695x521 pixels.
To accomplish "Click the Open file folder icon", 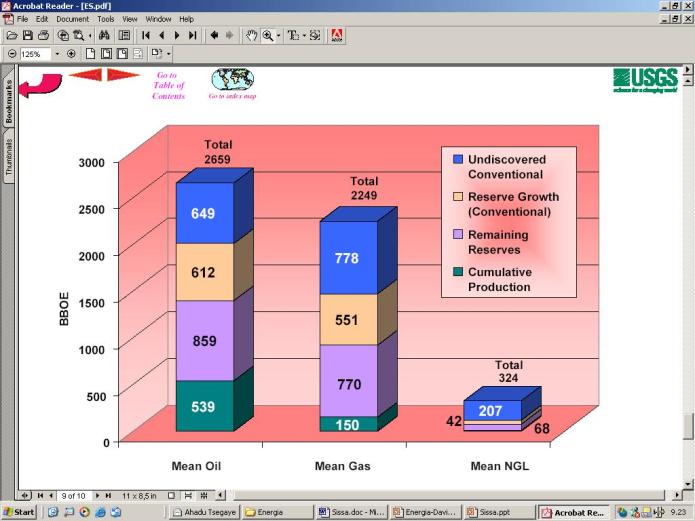I will tap(12, 35).
